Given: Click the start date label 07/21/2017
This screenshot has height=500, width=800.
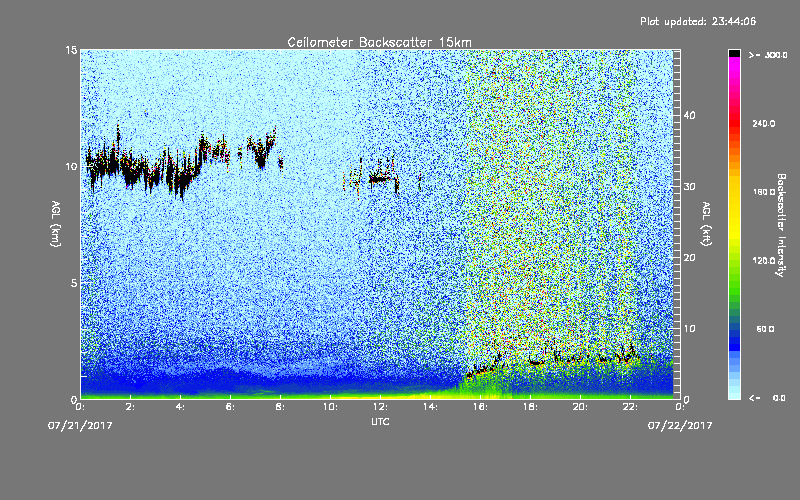Looking at the screenshot, I should (x=80, y=426).
